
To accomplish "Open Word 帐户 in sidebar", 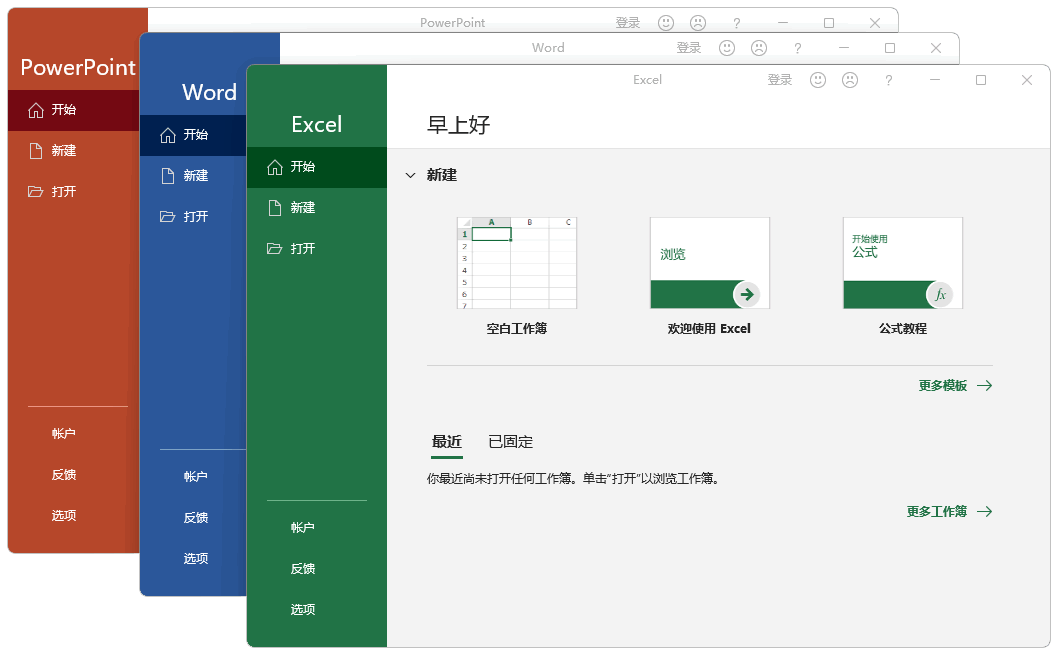I will (x=196, y=477).
